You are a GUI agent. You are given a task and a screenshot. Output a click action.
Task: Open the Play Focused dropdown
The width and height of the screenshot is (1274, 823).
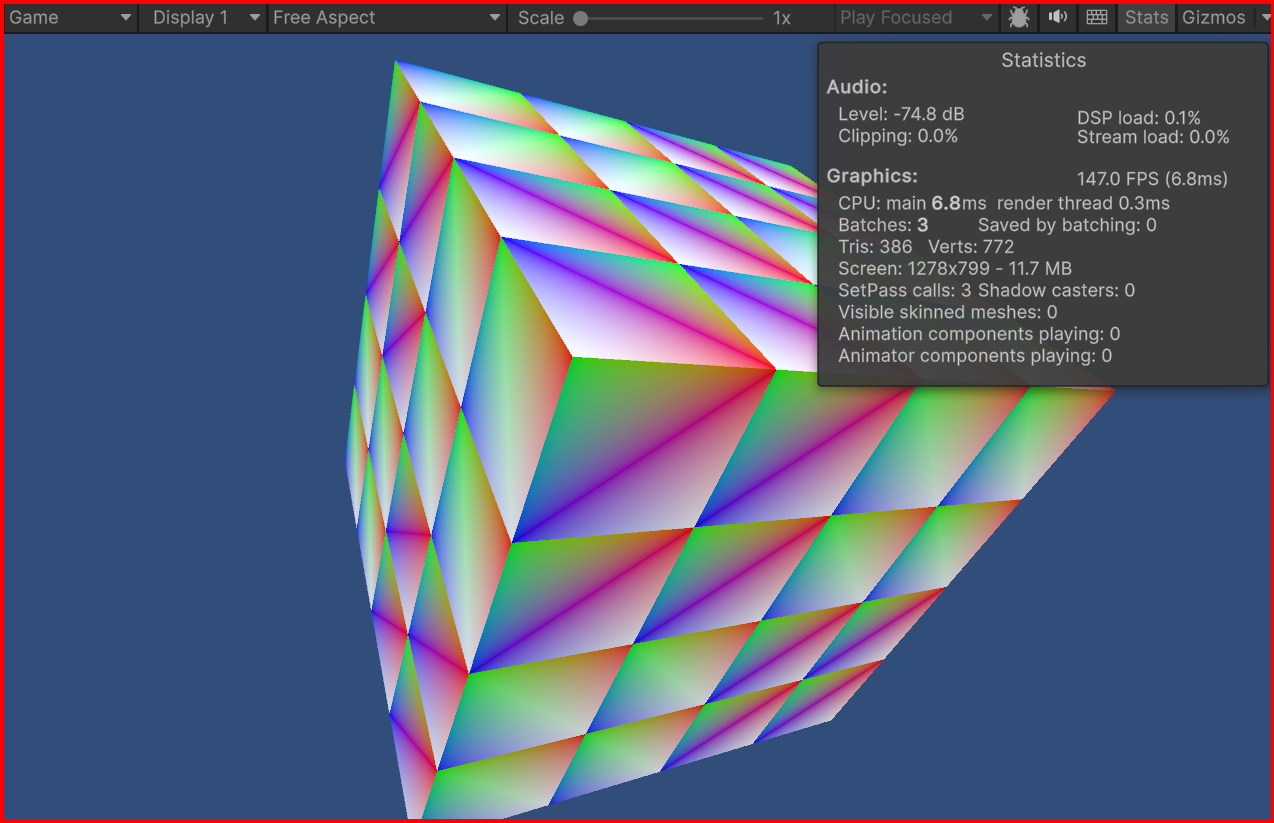[916, 18]
